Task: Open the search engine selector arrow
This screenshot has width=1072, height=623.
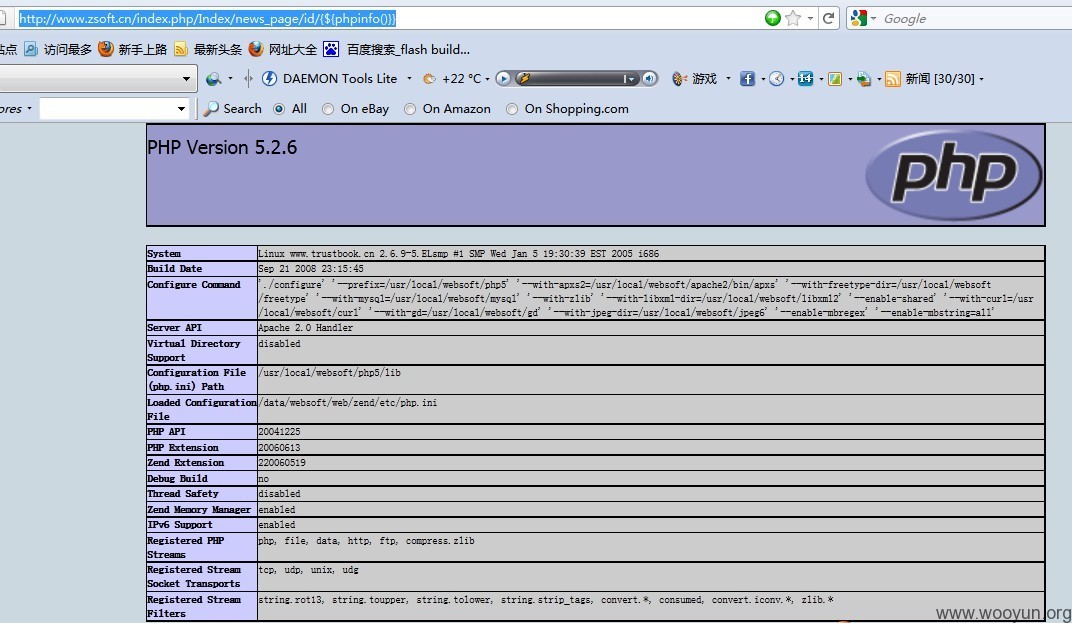Action: pos(873,18)
